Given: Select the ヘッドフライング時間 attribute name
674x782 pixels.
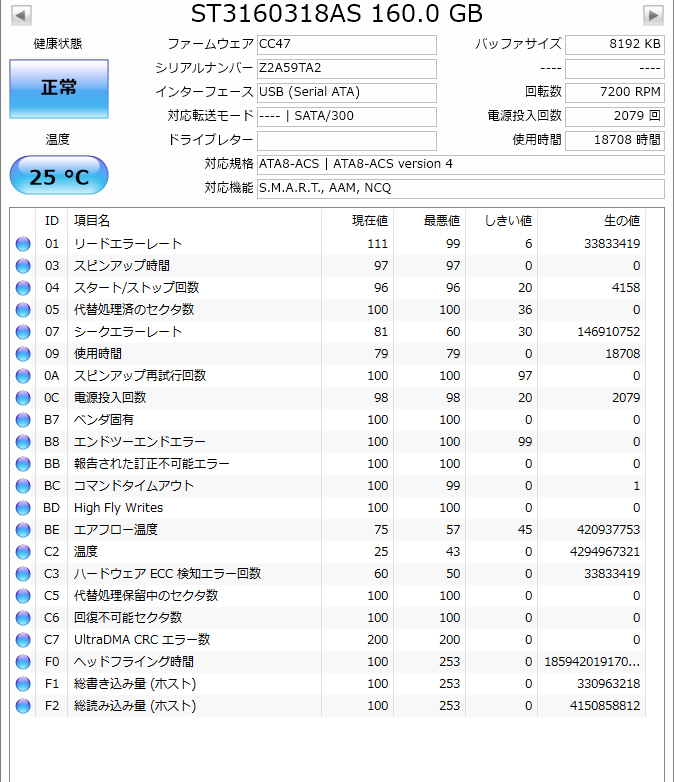Looking at the screenshot, I should pos(134,662).
